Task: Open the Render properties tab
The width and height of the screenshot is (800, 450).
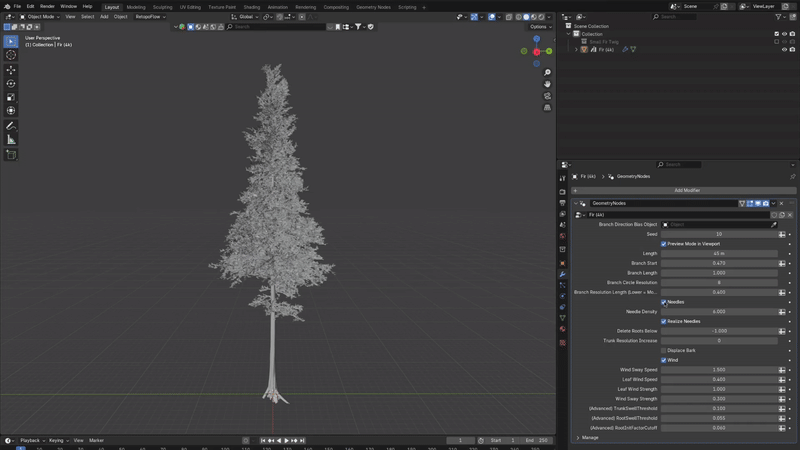Action: point(562,192)
